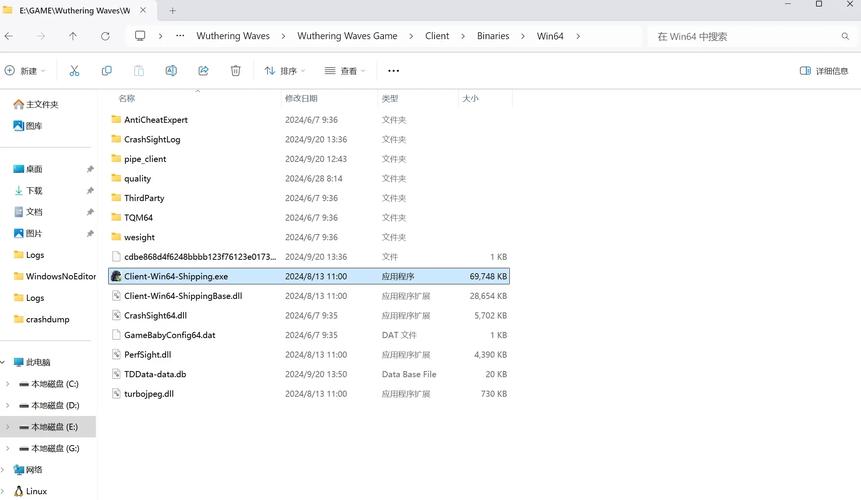Open the three-dot more options menu

(393, 71)
